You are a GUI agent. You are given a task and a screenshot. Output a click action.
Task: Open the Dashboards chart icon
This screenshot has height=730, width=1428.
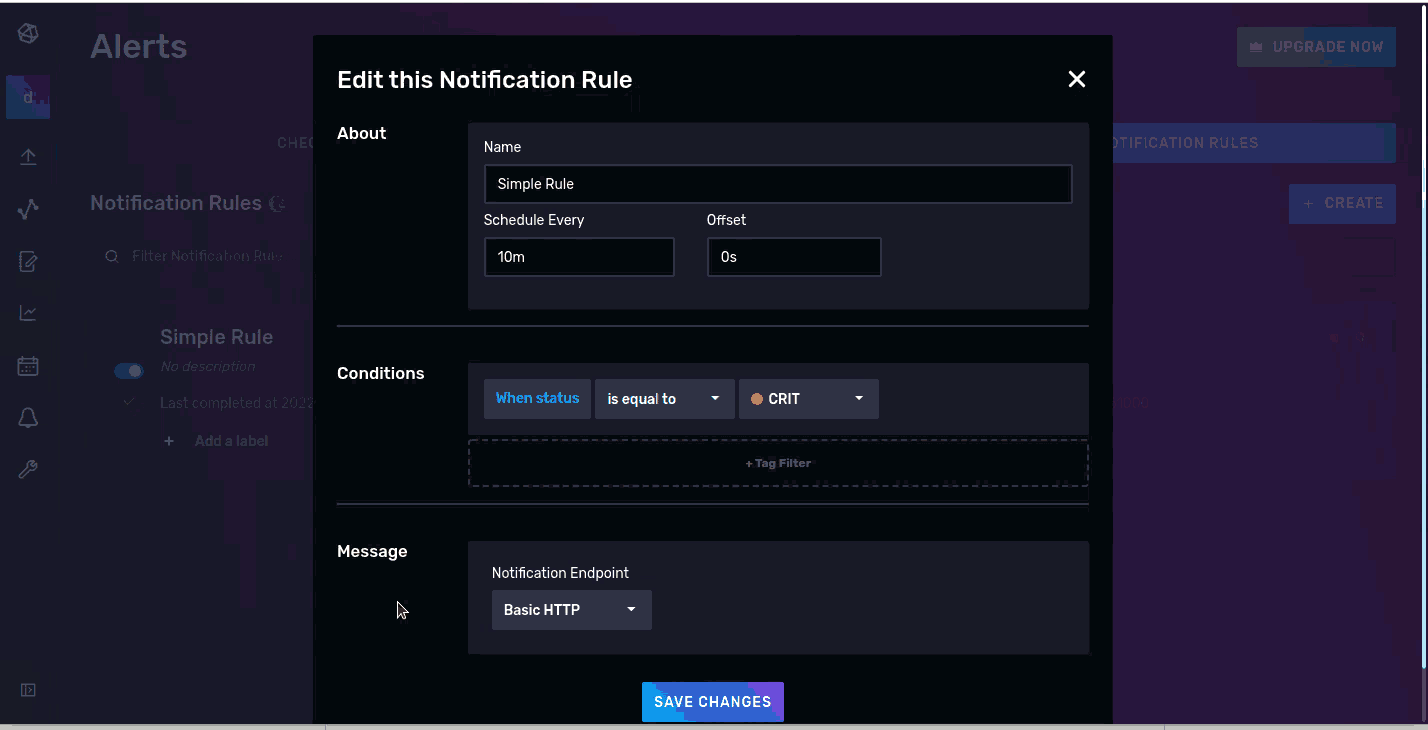coord(28,312)
